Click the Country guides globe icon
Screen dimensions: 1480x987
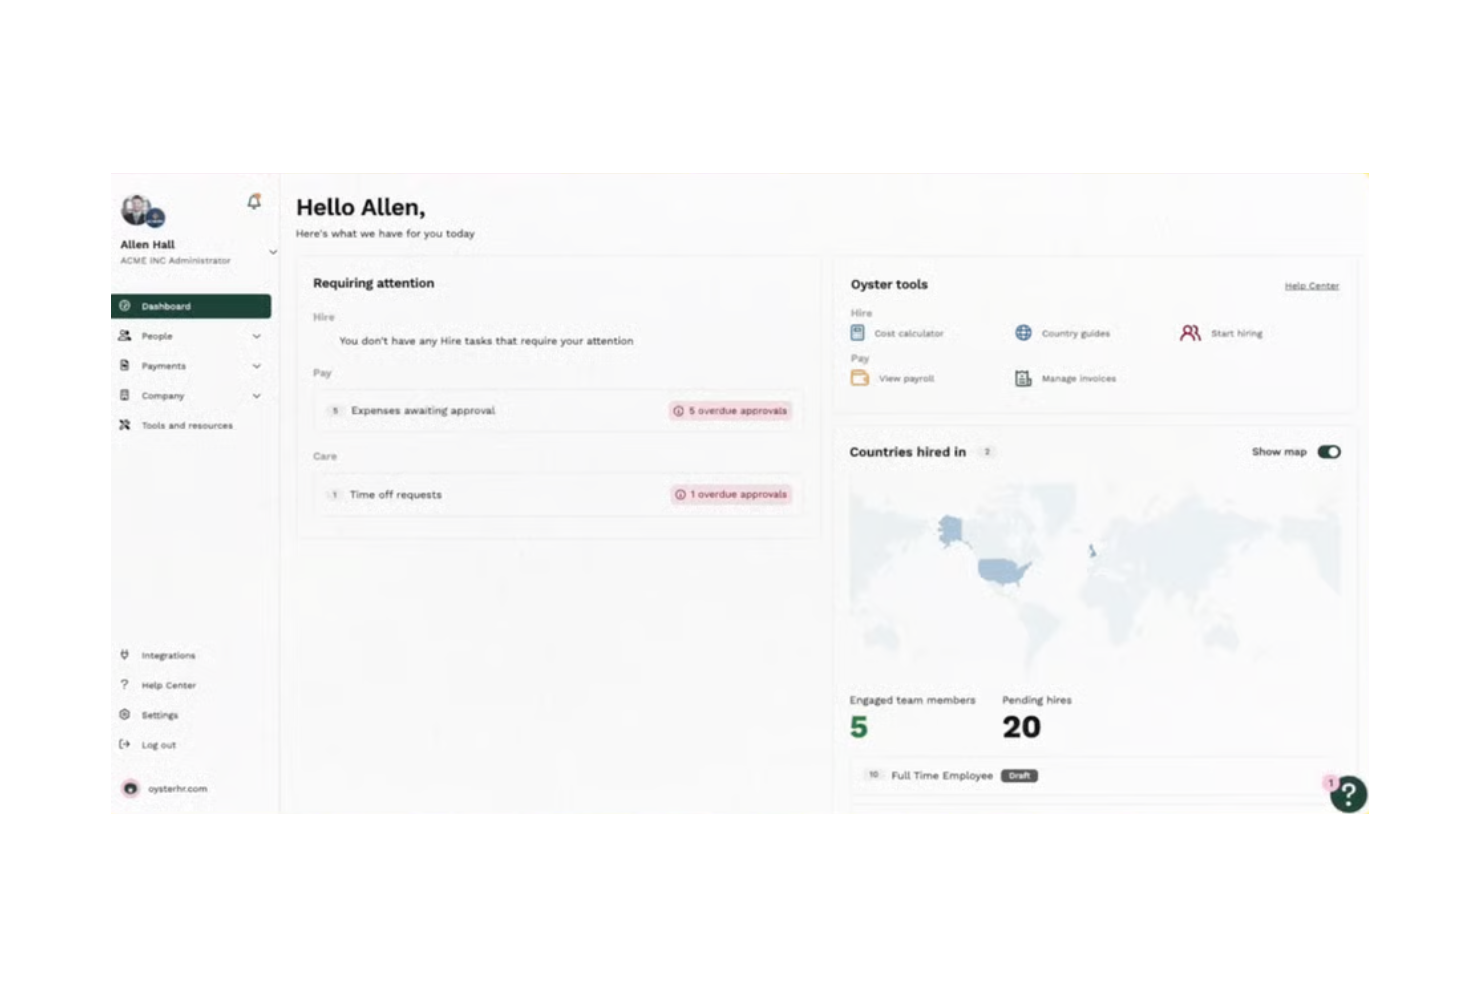coord(1023,332)
